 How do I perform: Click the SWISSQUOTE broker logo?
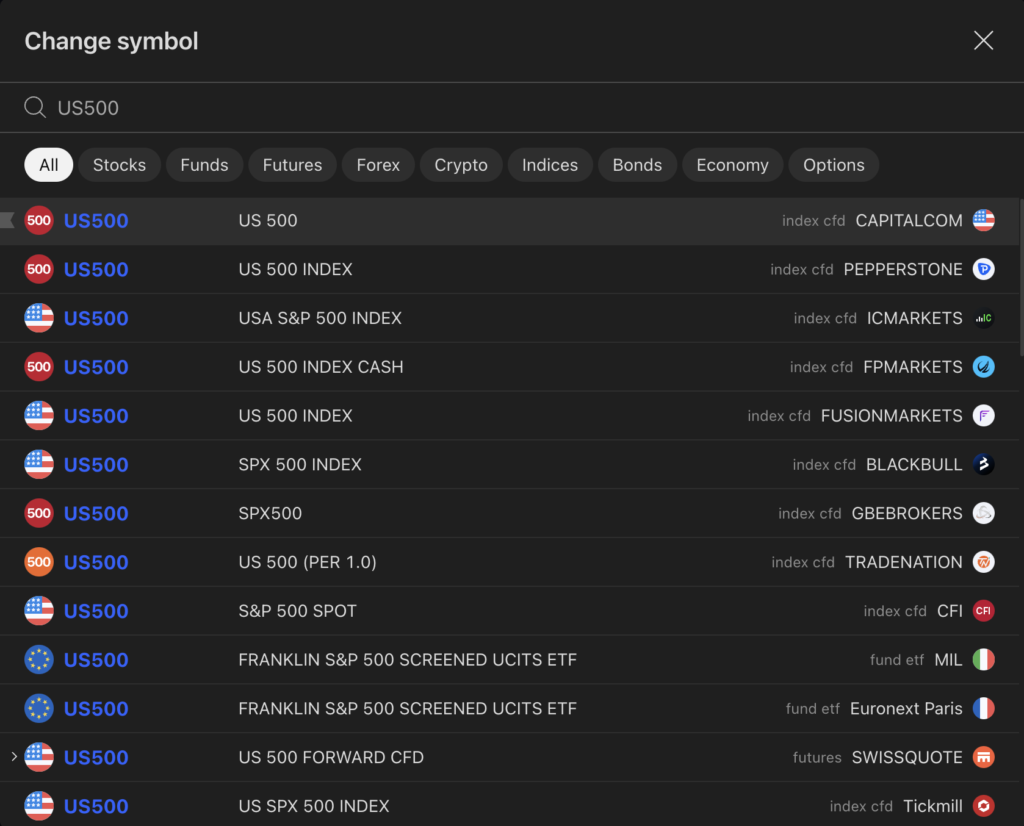coord(983,757)
